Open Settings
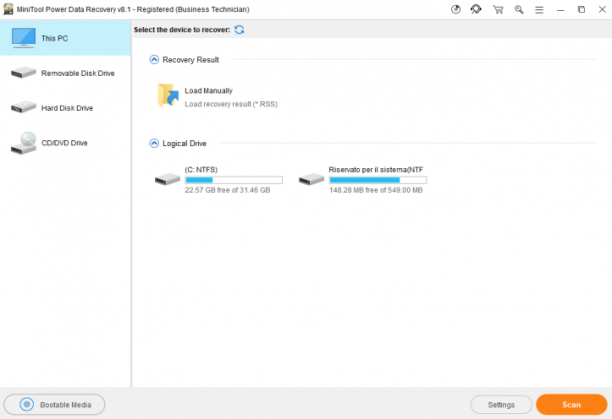 click(x=501, y=405)
